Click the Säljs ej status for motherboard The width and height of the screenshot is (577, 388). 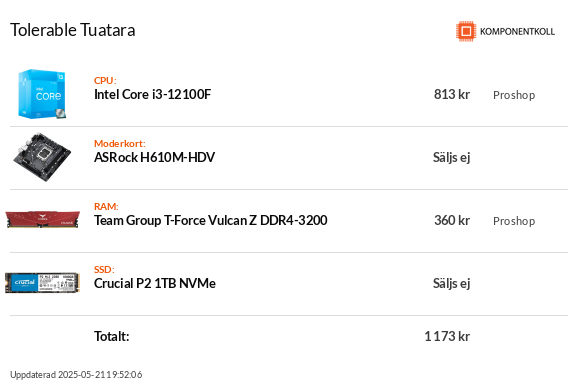451,158
